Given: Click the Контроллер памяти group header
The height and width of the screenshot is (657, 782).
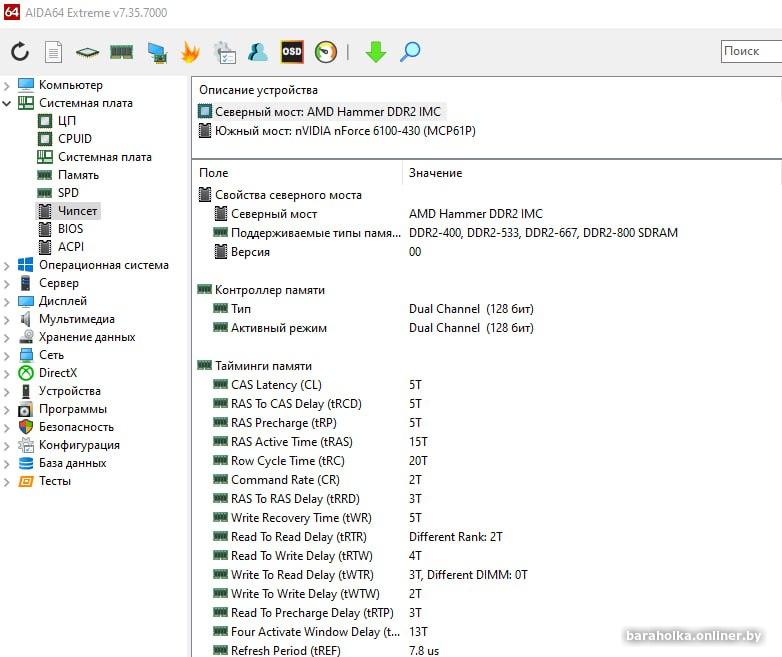Looking at the screenshot, I should coord(270,289).
